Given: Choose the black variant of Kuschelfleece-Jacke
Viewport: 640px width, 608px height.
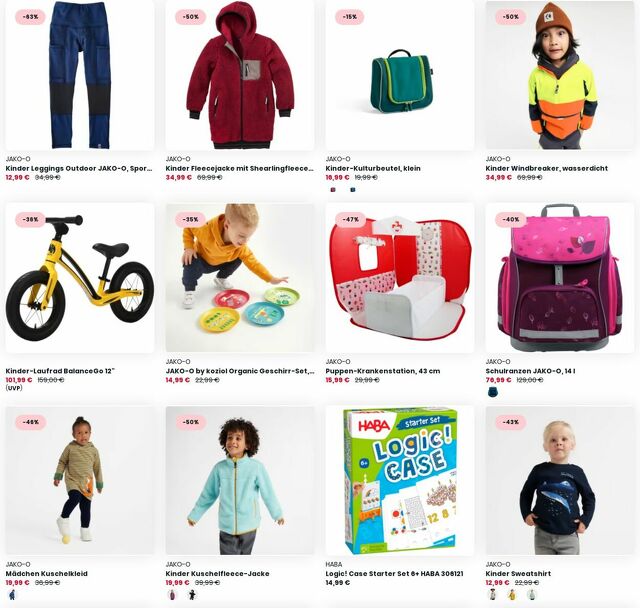Looking at the screenshot, I should [192, 595].
